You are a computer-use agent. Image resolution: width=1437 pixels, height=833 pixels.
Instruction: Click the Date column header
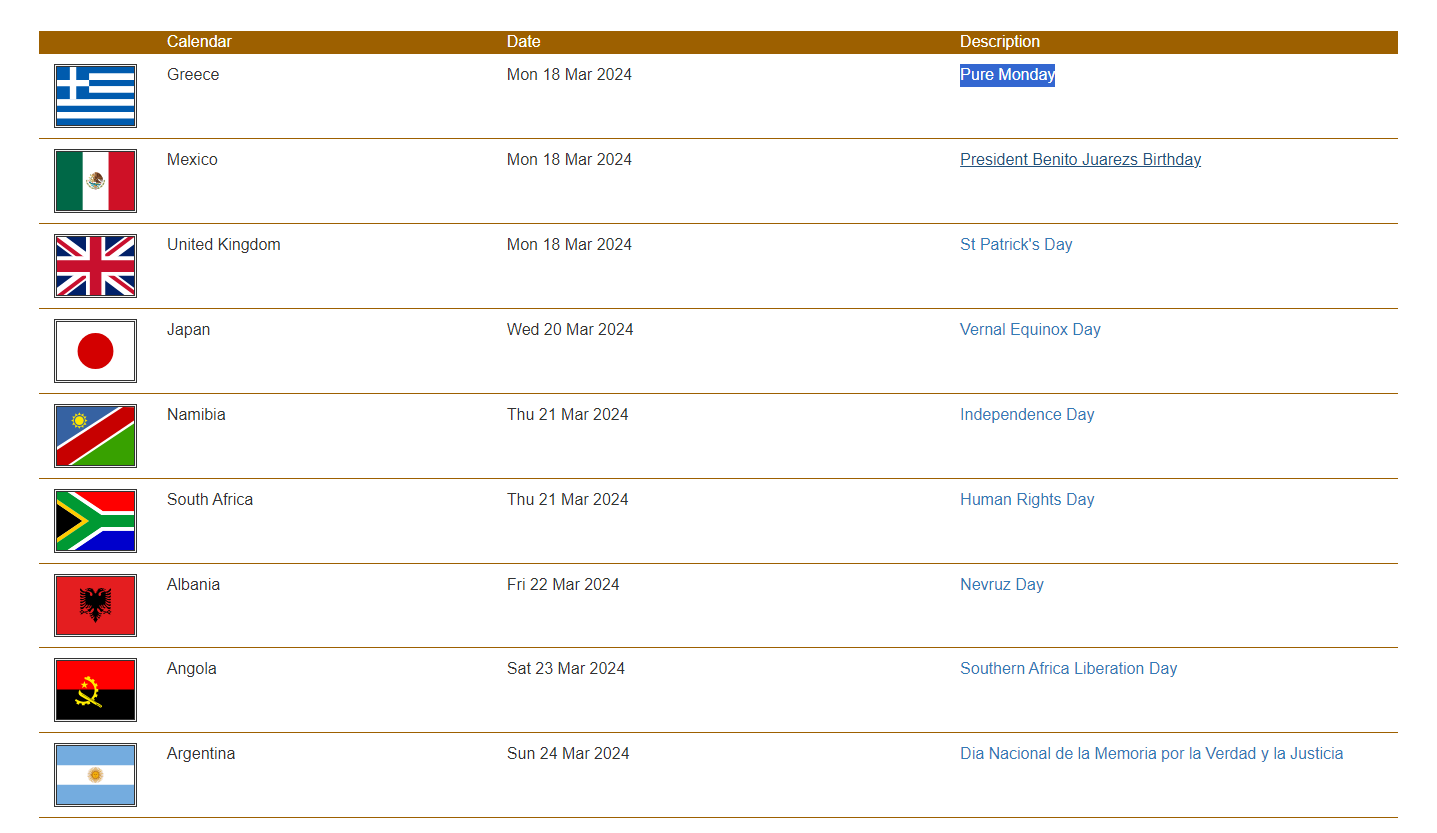(523, 42)
